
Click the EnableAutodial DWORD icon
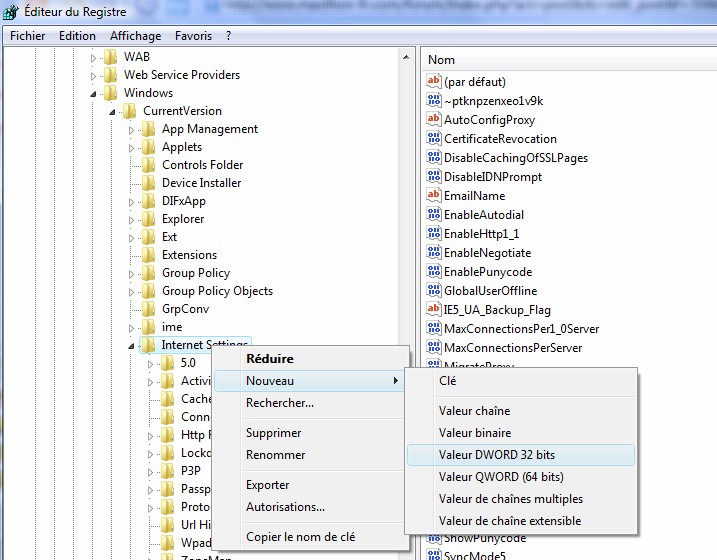pyautogui.click(x=433, y=214)
